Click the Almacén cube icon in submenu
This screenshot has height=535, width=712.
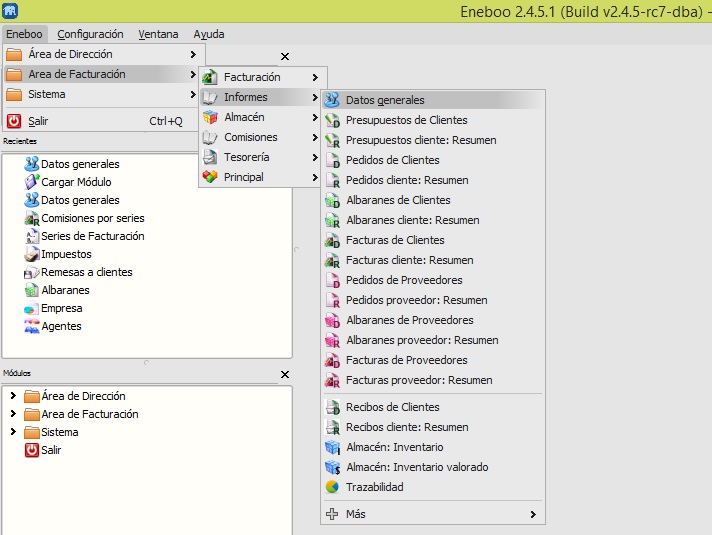pyautogui.click(x=210, y=117)
